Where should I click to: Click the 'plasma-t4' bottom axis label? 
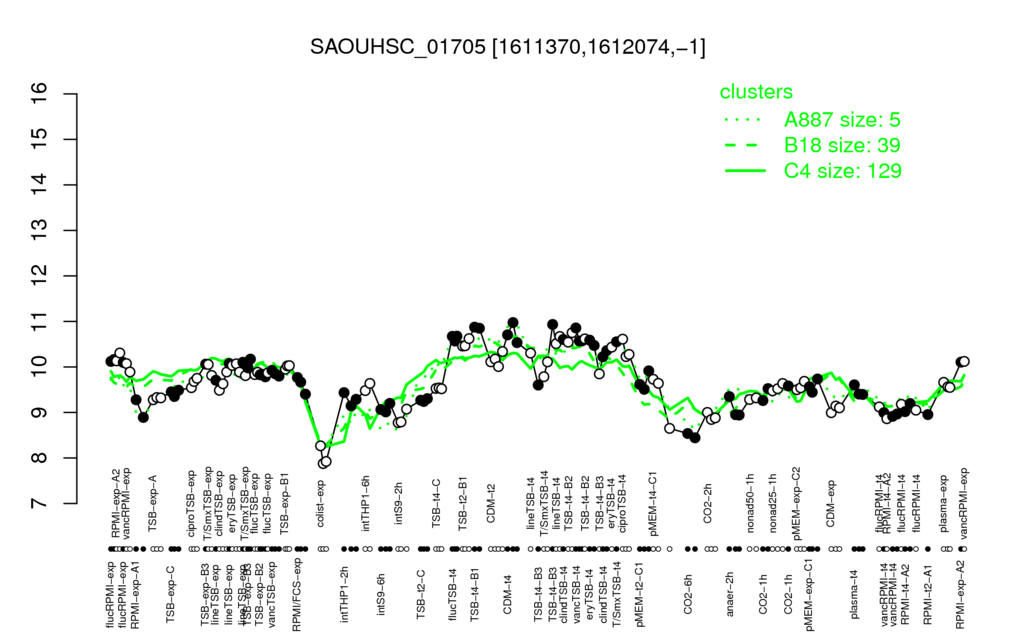click(x=853, y=593)
